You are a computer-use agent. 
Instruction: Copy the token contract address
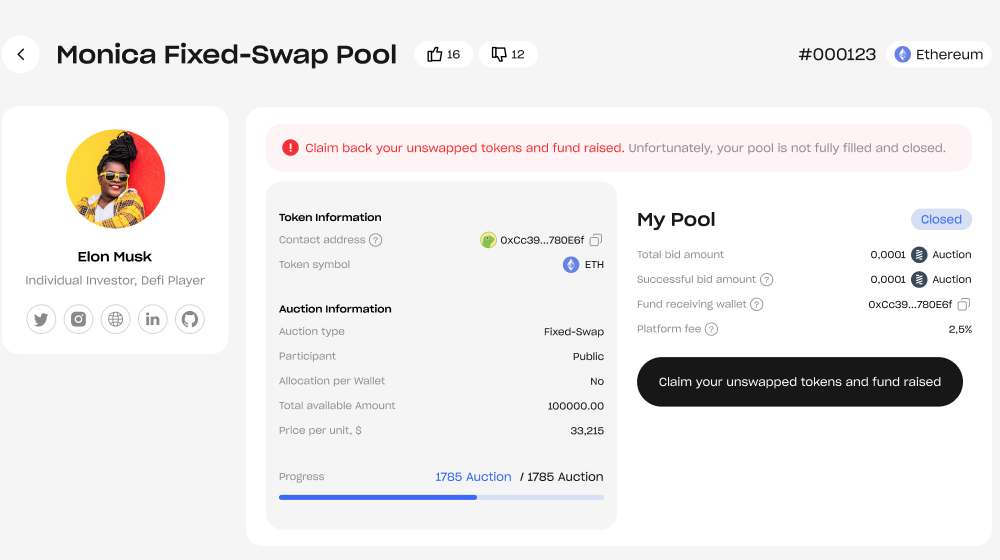coord(596,240)
